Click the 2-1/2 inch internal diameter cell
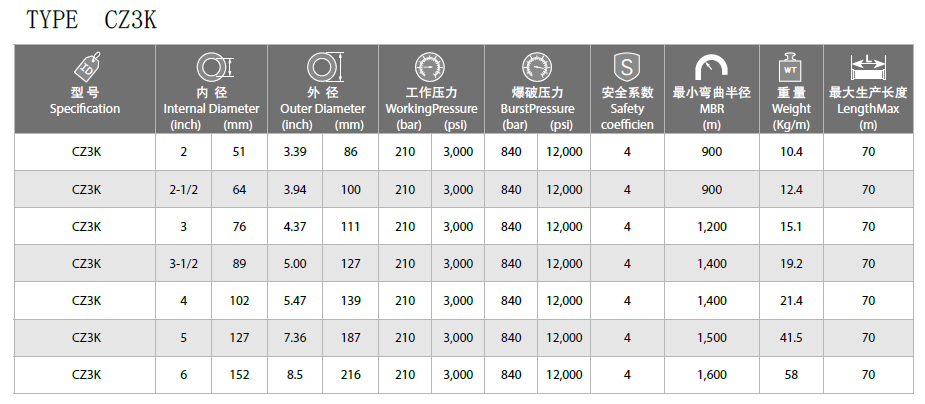 click(183, 189)
